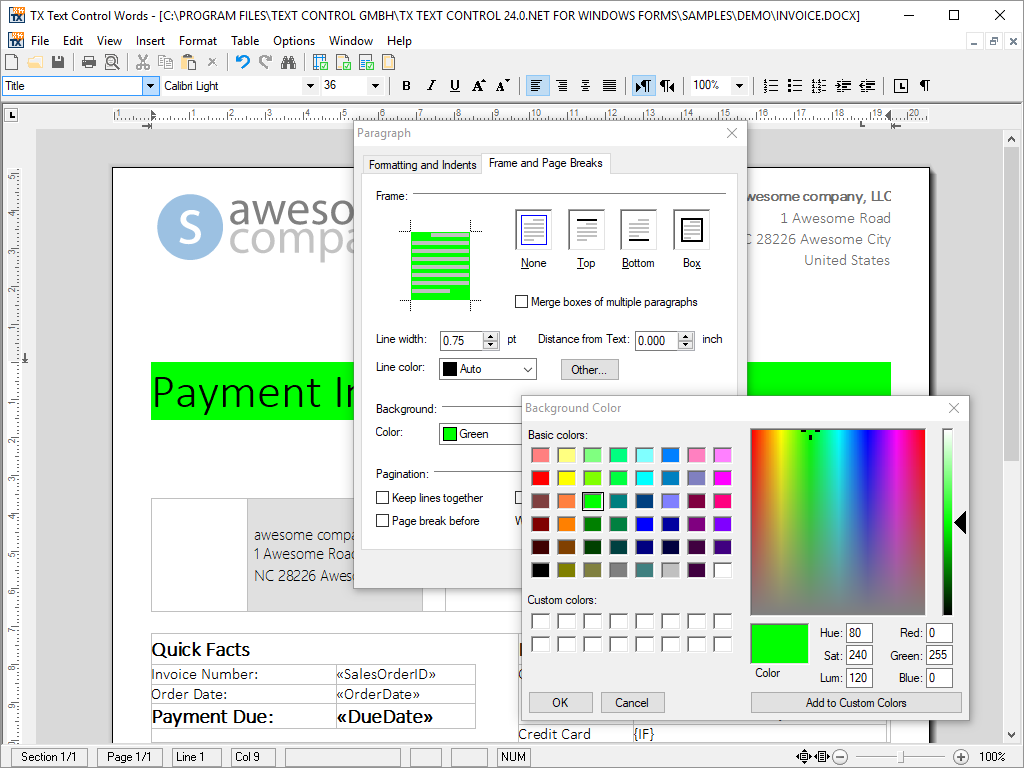Screen dimensions: 1024x768
Task: Check the Keep lines together option
Action: click(x=382, y=498)
